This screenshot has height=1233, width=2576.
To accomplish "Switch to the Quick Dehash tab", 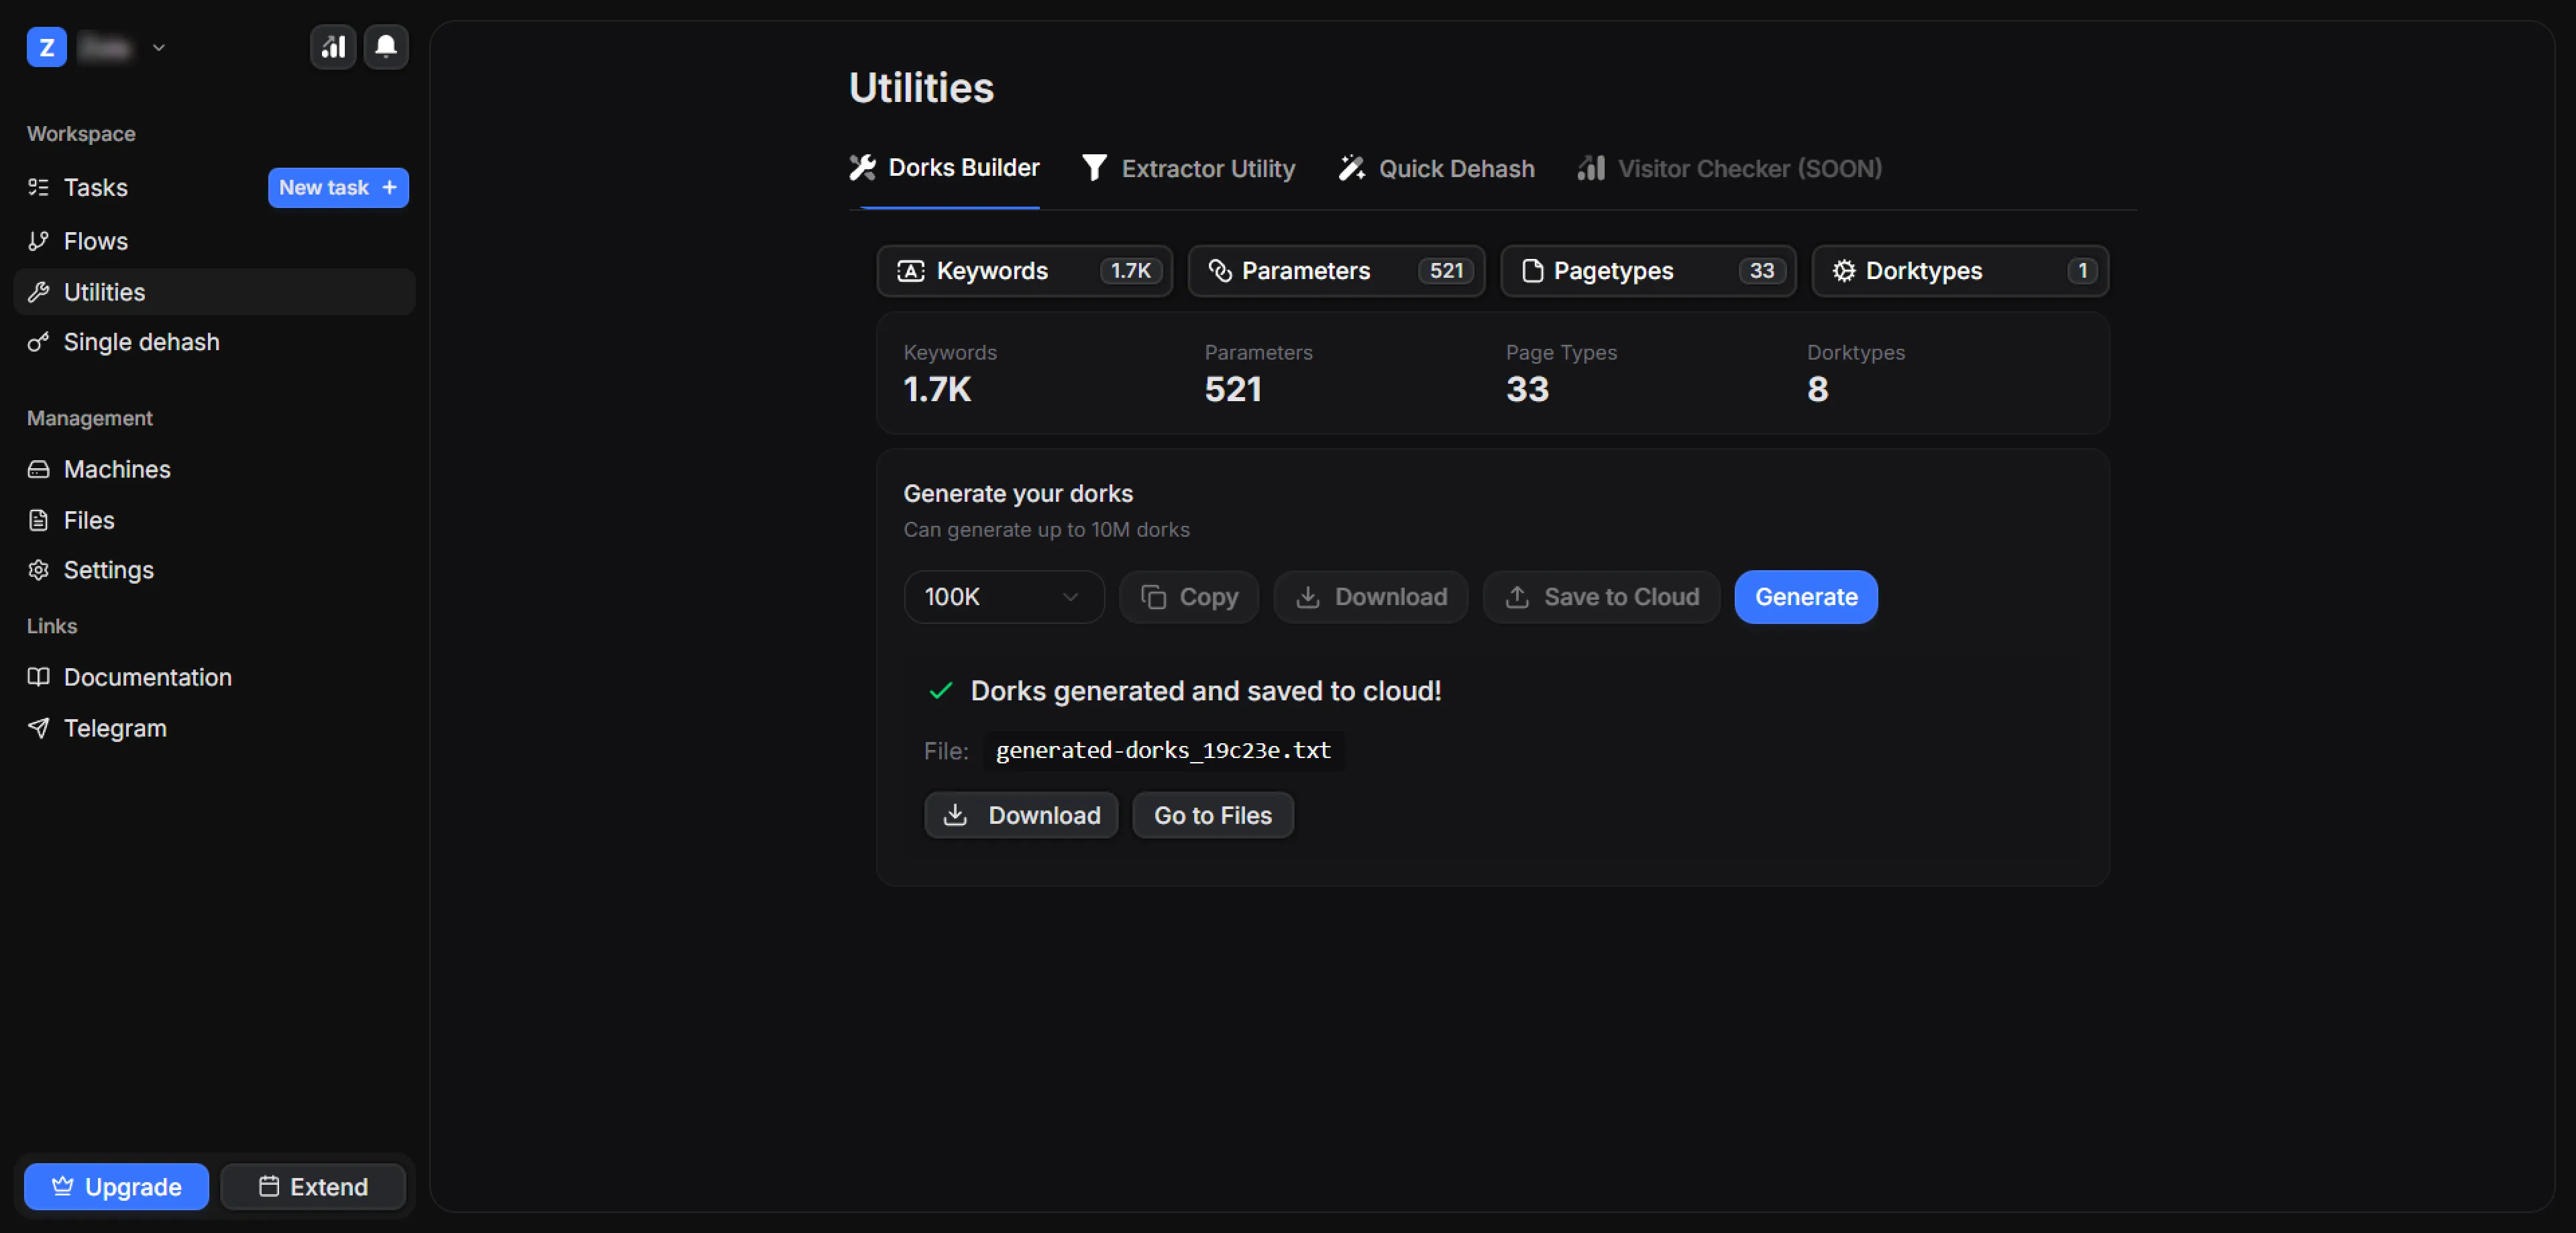I will (x=1436, y=169).
